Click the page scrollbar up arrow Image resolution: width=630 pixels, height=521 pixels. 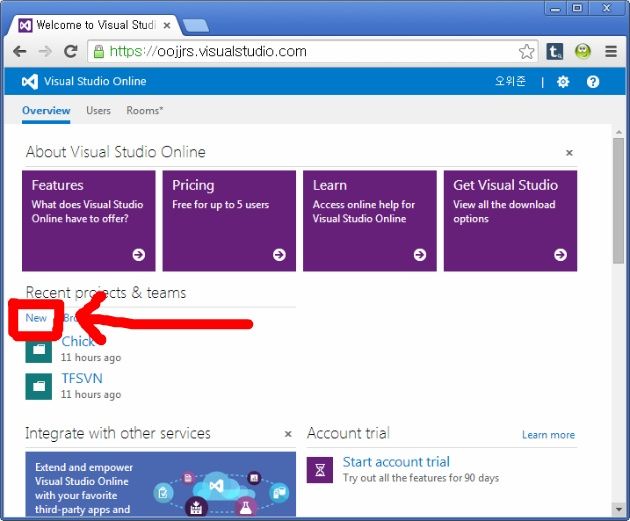coord(619,132)
